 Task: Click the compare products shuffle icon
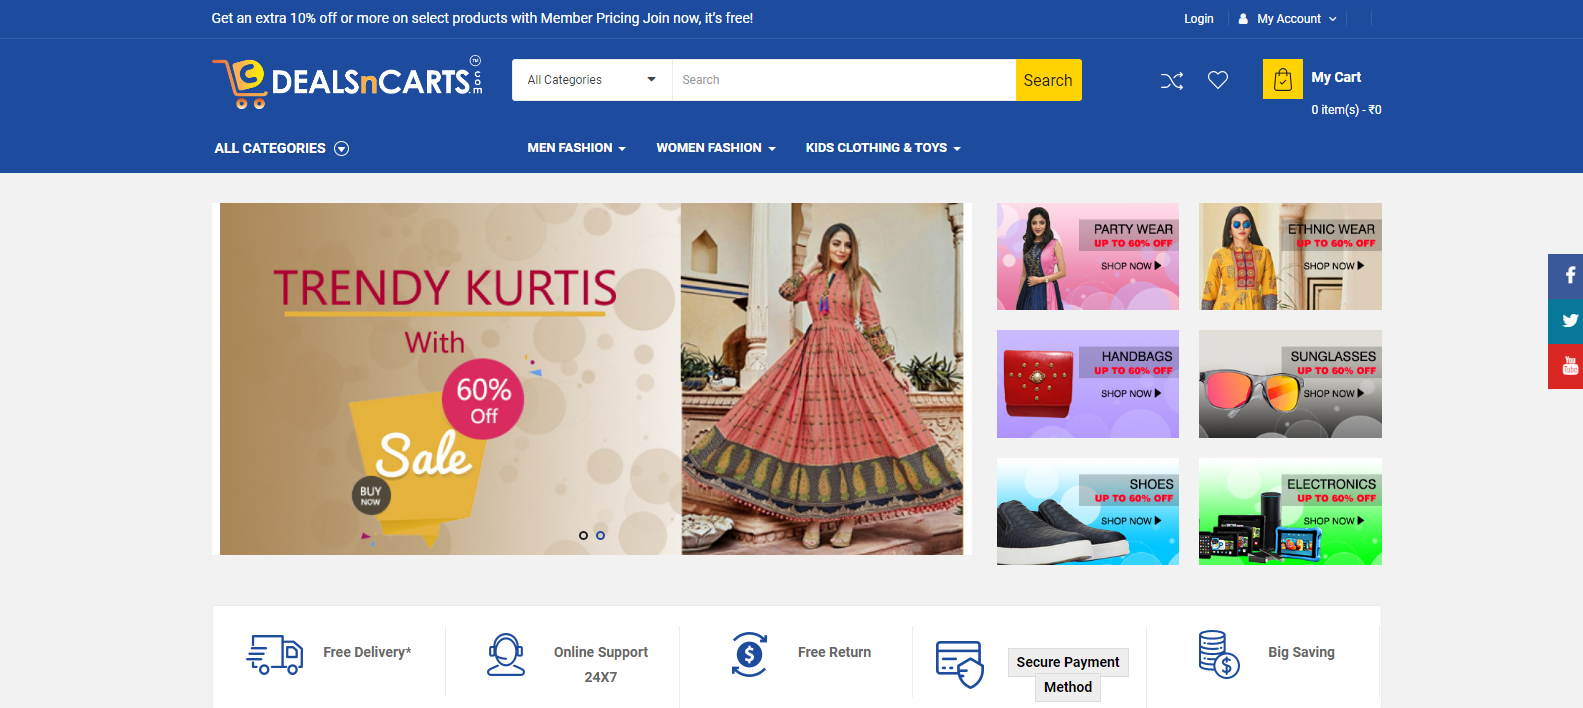point(1171,81)
